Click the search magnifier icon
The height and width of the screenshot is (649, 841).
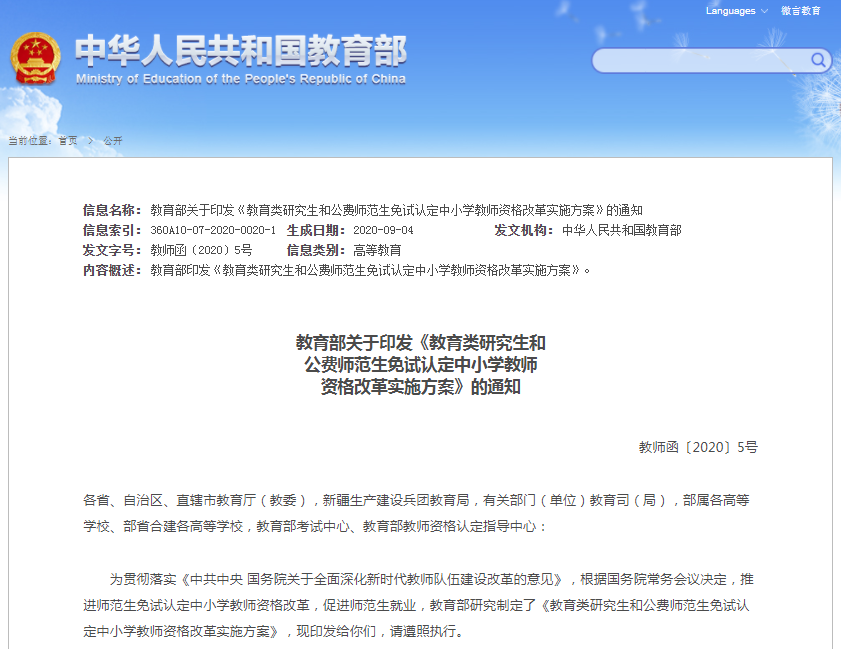(817, 60)
